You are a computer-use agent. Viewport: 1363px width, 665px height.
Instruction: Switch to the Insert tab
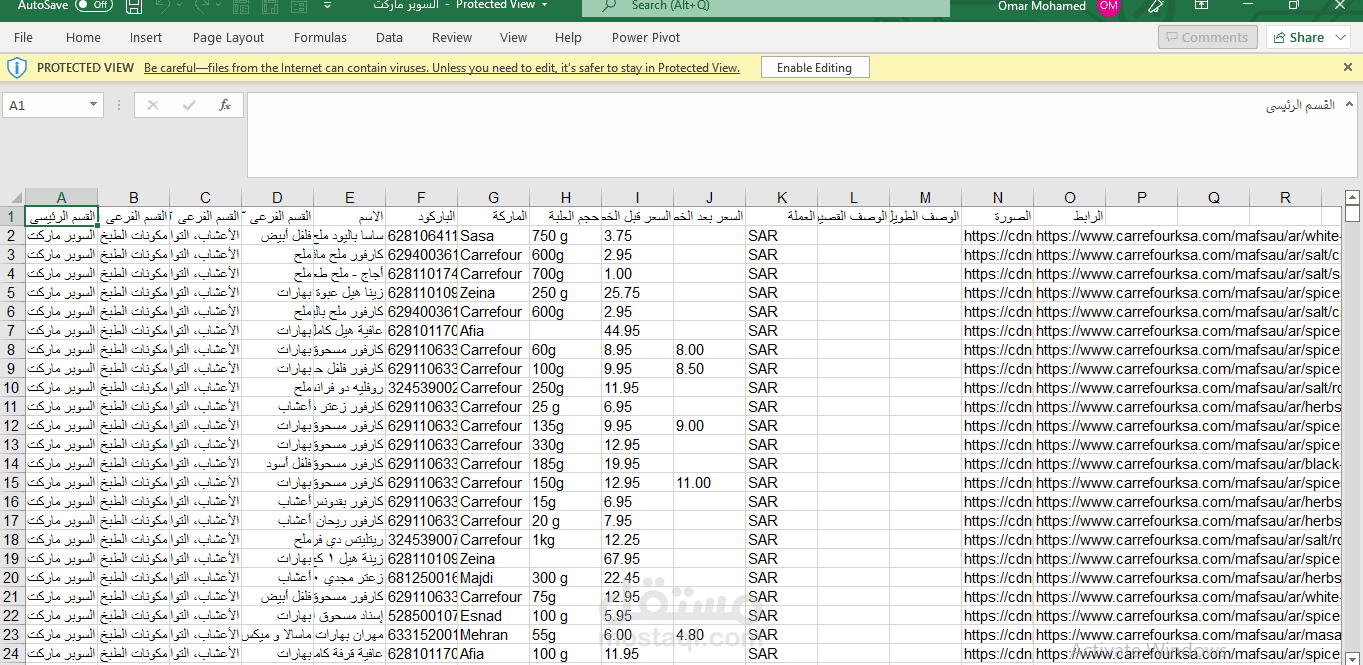point(146,38)
